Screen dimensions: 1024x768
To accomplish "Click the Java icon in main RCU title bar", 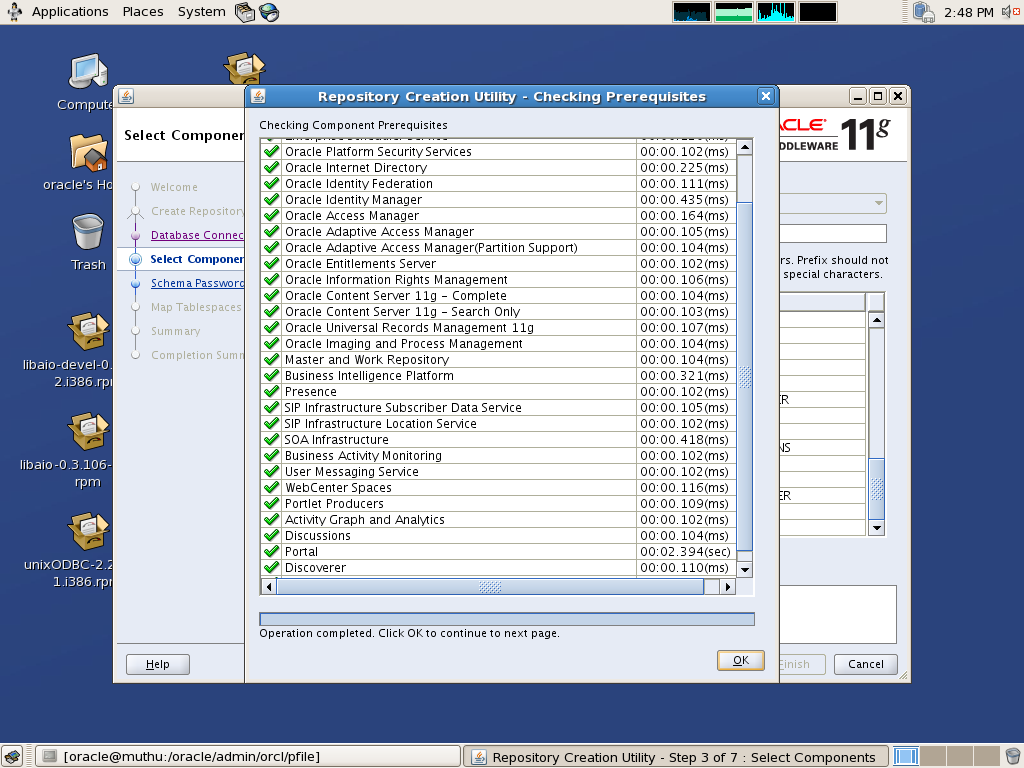I will (x=126, y=96).
